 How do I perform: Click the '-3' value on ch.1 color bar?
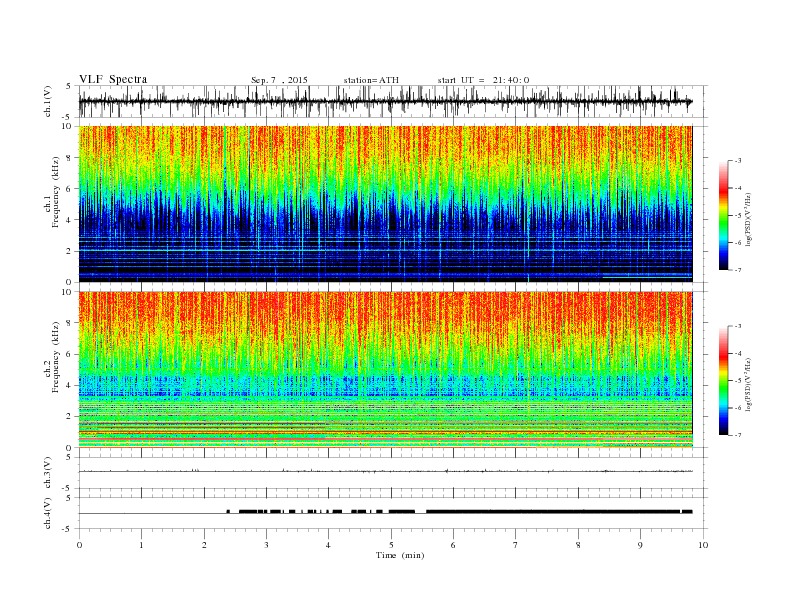(737, 161)
